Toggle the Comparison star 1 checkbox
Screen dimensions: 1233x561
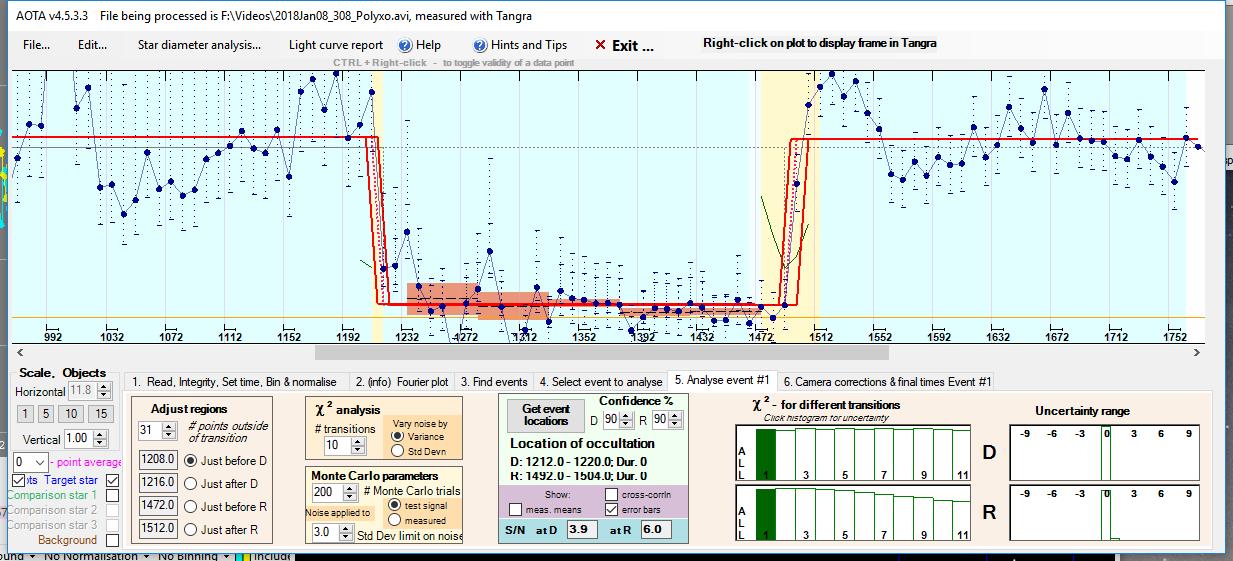coord(113,496)
